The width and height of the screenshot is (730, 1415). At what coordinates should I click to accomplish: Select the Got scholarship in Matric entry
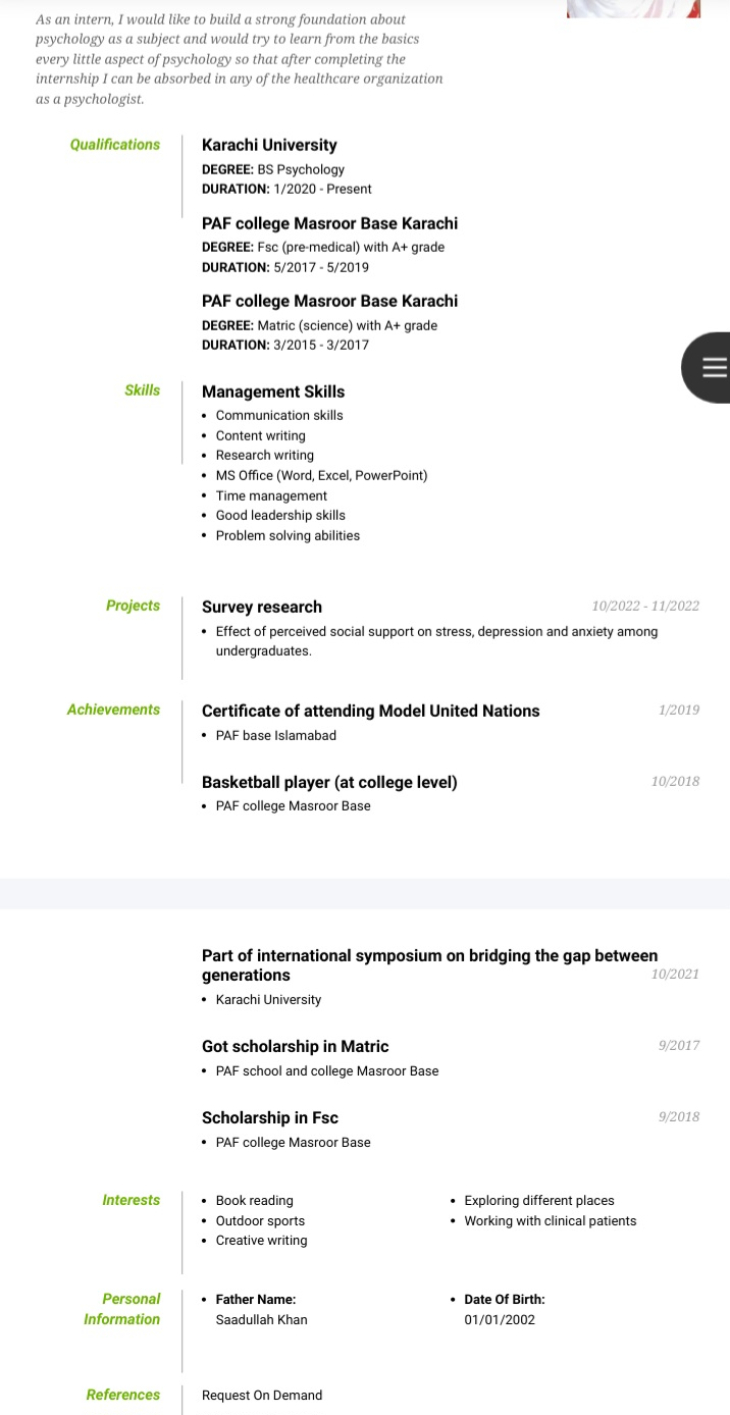295,1046
